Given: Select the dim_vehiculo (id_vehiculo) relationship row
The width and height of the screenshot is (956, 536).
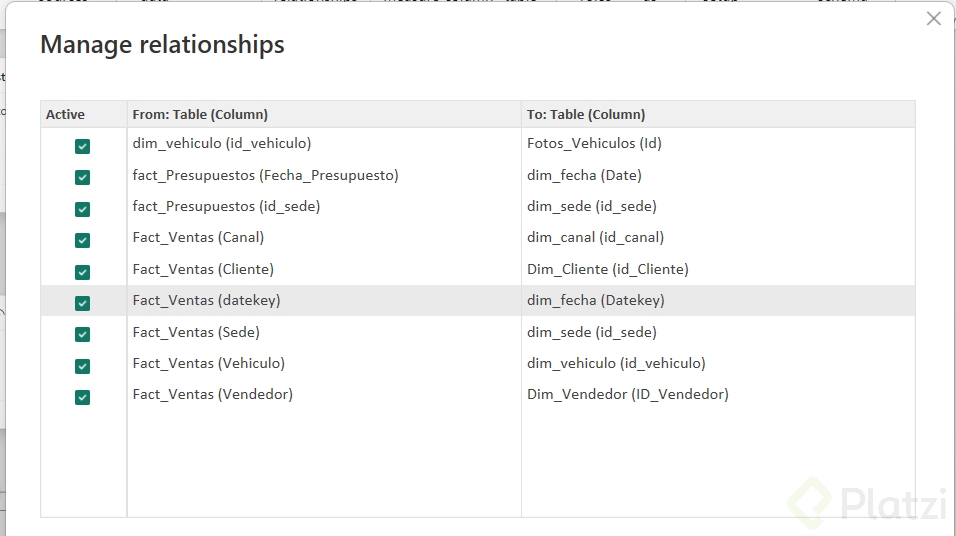Looking at the screenshot, I should pyautogui.click(x=221, y=144).
